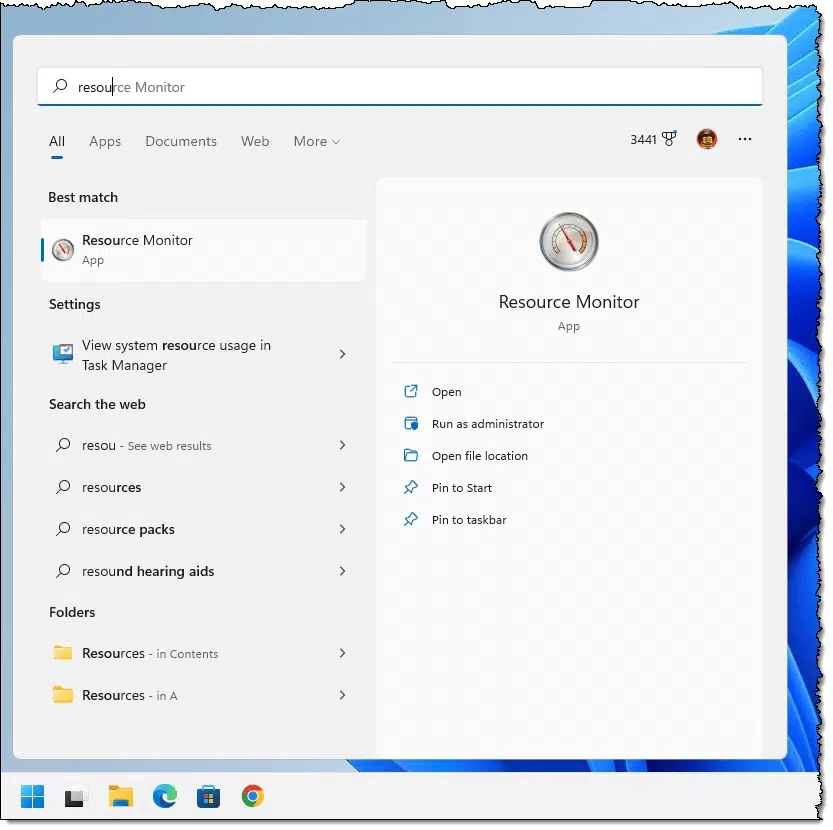The height and width of the screenshot is (830, 833).
Task: Select the 'resource packs' suggestion text
Action: pyautogui.click(x=128, y=529)
